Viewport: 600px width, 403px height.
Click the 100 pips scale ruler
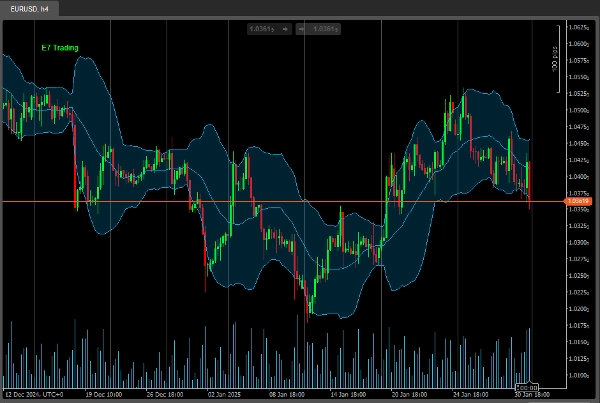click(556, 59)
